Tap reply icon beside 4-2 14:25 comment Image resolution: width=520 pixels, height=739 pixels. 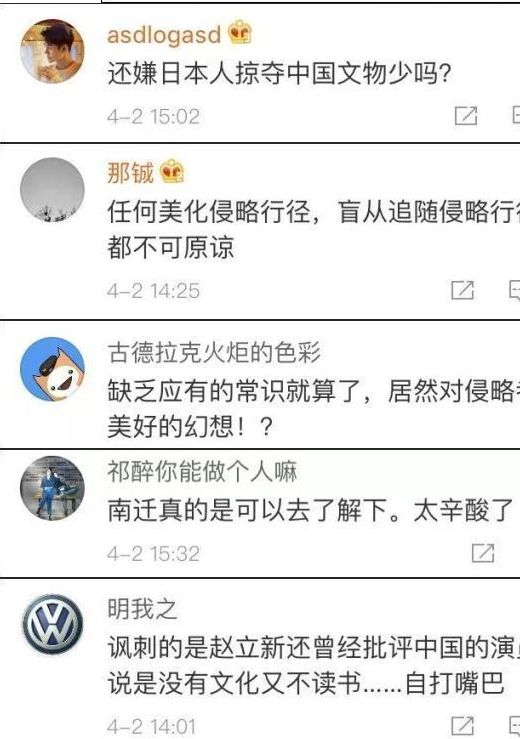click(515, 290)
